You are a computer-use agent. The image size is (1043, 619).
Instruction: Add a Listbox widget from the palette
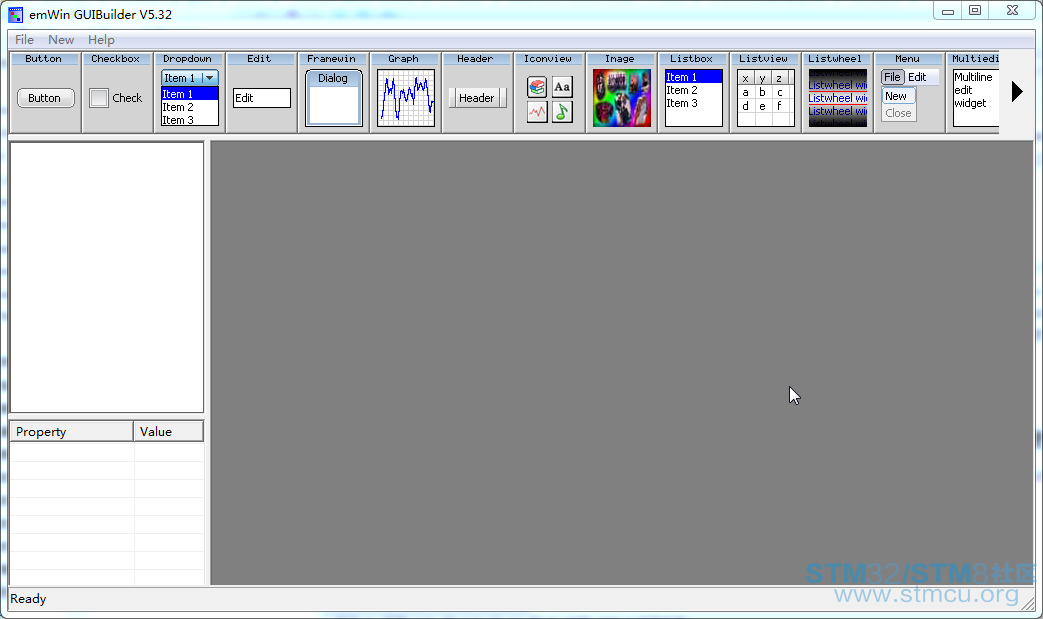(692, 92)
